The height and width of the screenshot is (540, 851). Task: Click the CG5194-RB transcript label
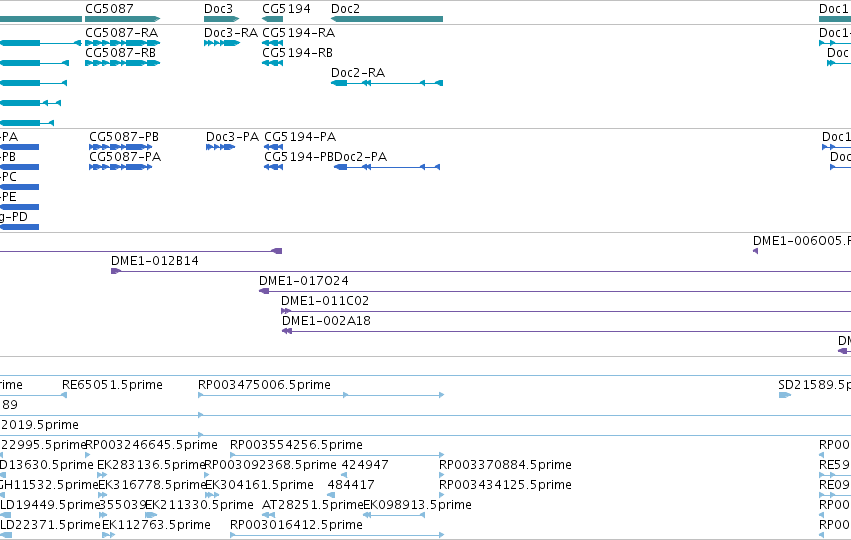tap(297, 53)
